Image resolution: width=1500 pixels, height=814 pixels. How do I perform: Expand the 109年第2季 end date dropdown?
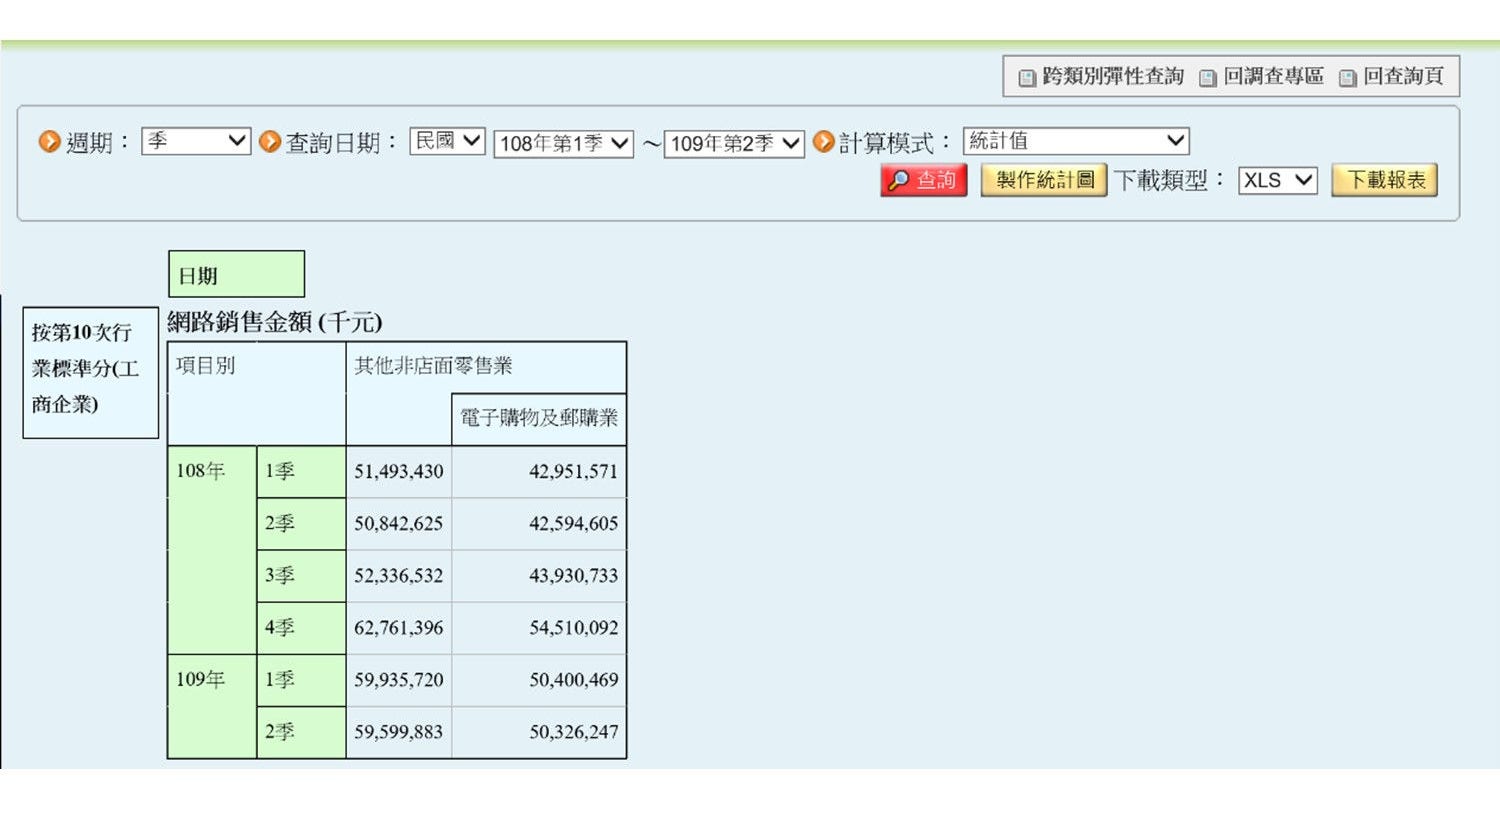point(734,144)
